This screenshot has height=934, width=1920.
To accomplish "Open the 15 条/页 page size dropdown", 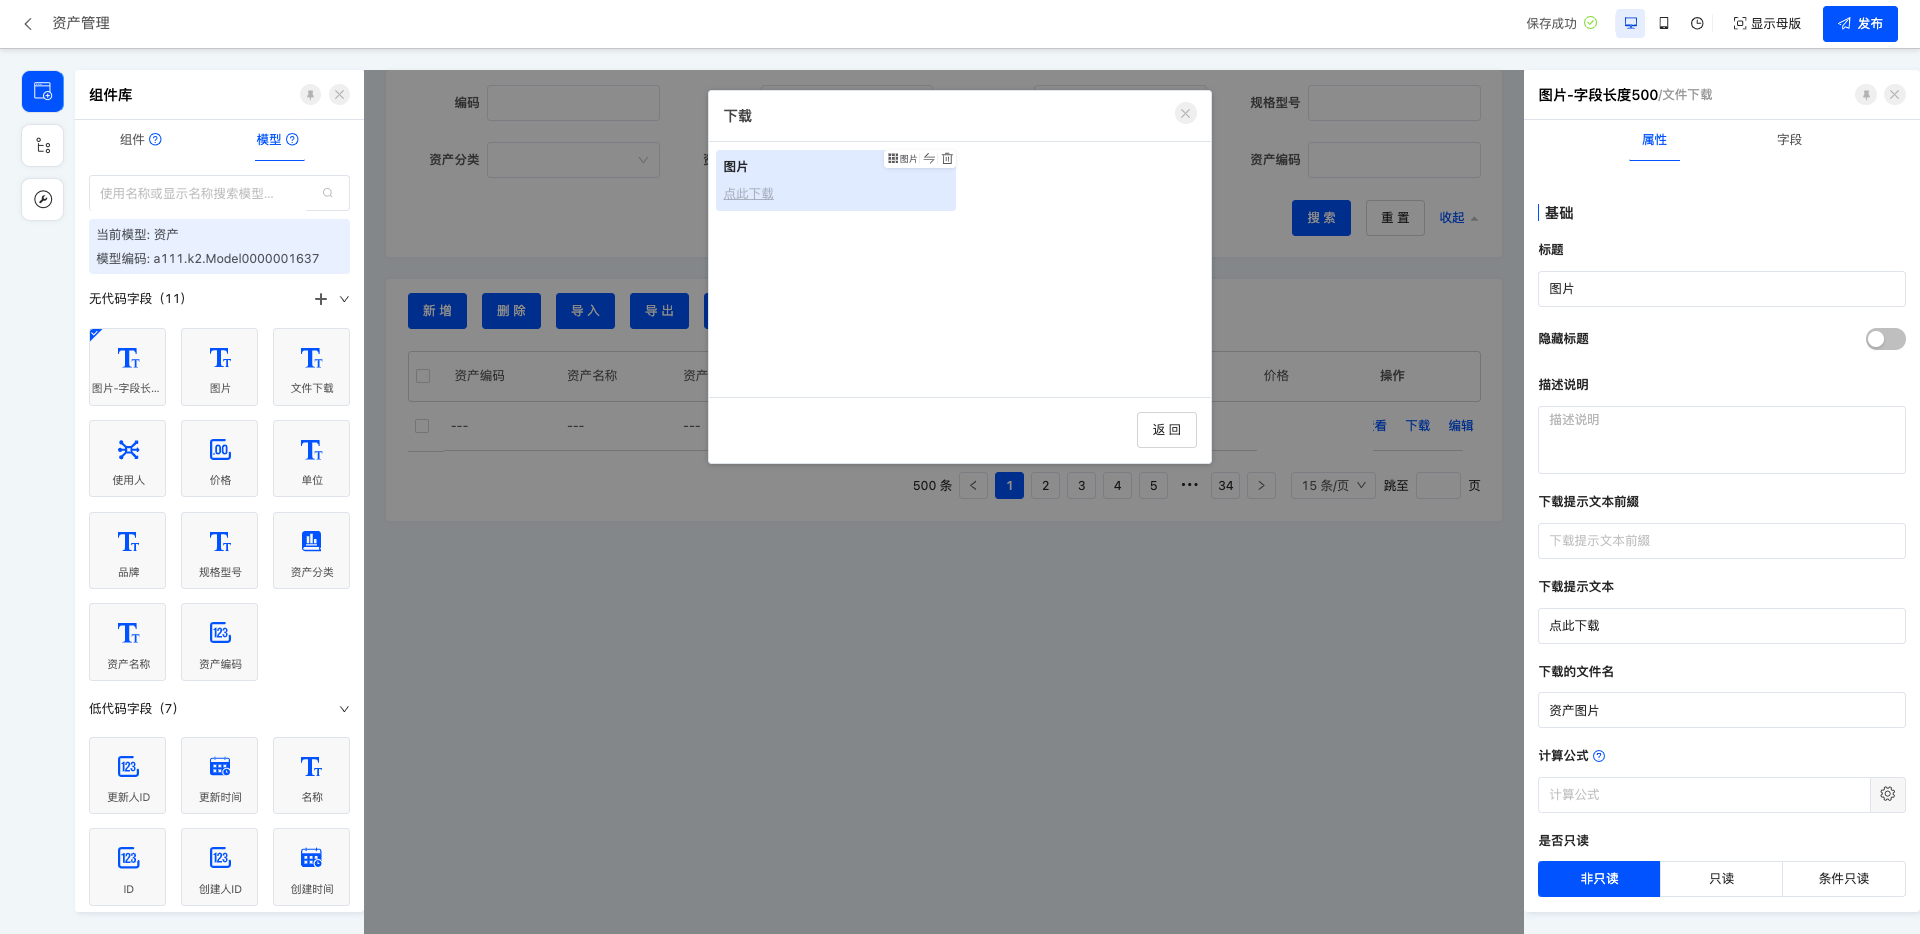I will [1333, 486].
